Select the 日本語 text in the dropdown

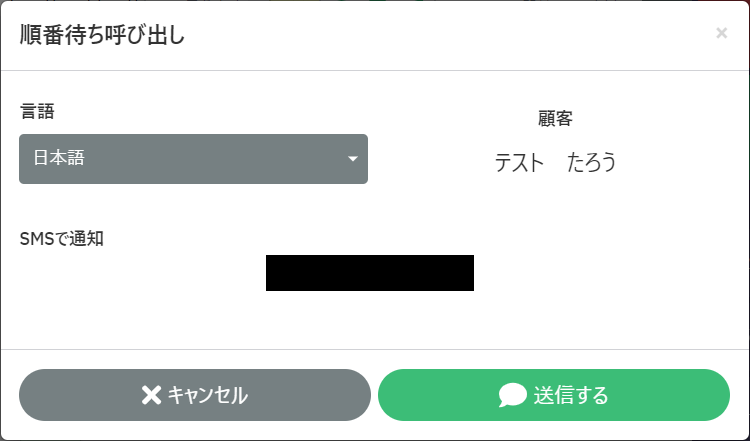[59, 158]
